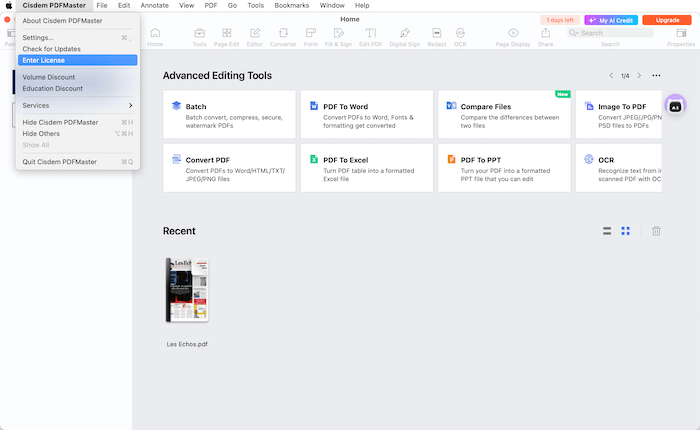Select the Digital Sign toolbar icon
Viewport: 700px width, 430px height.
pyautogui.click(x=405, y=34)
